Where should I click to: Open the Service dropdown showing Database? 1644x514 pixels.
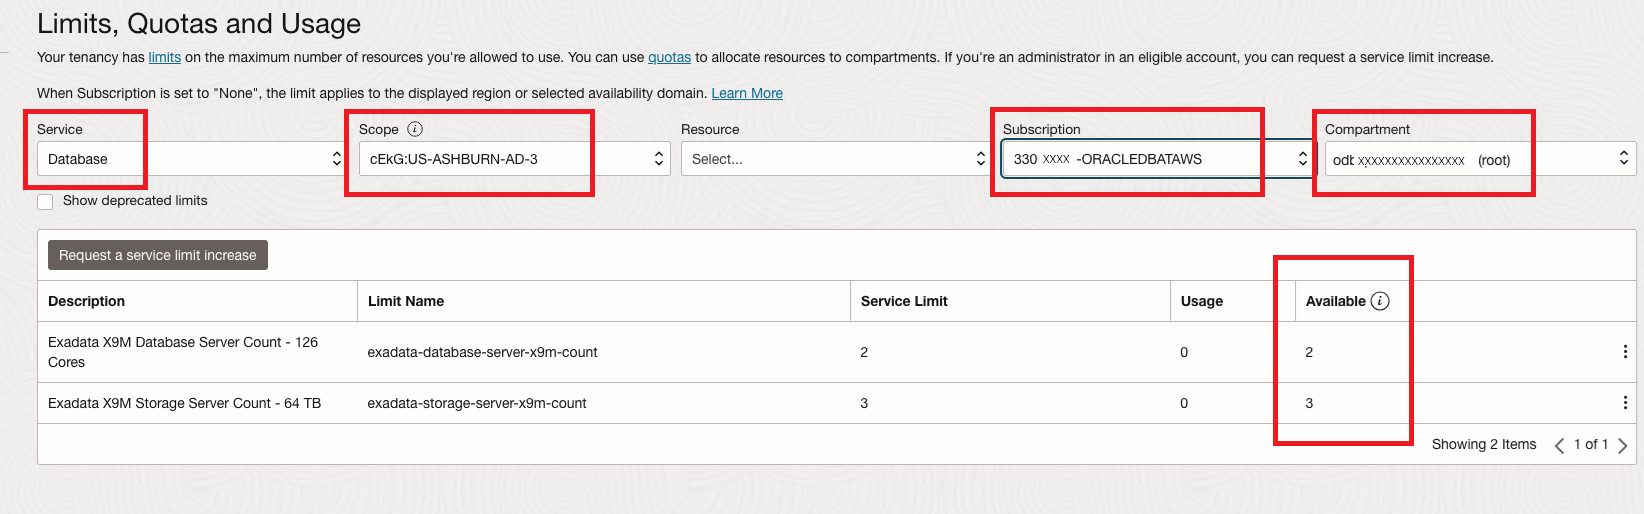pyautogui.click(x=190, y=159)
